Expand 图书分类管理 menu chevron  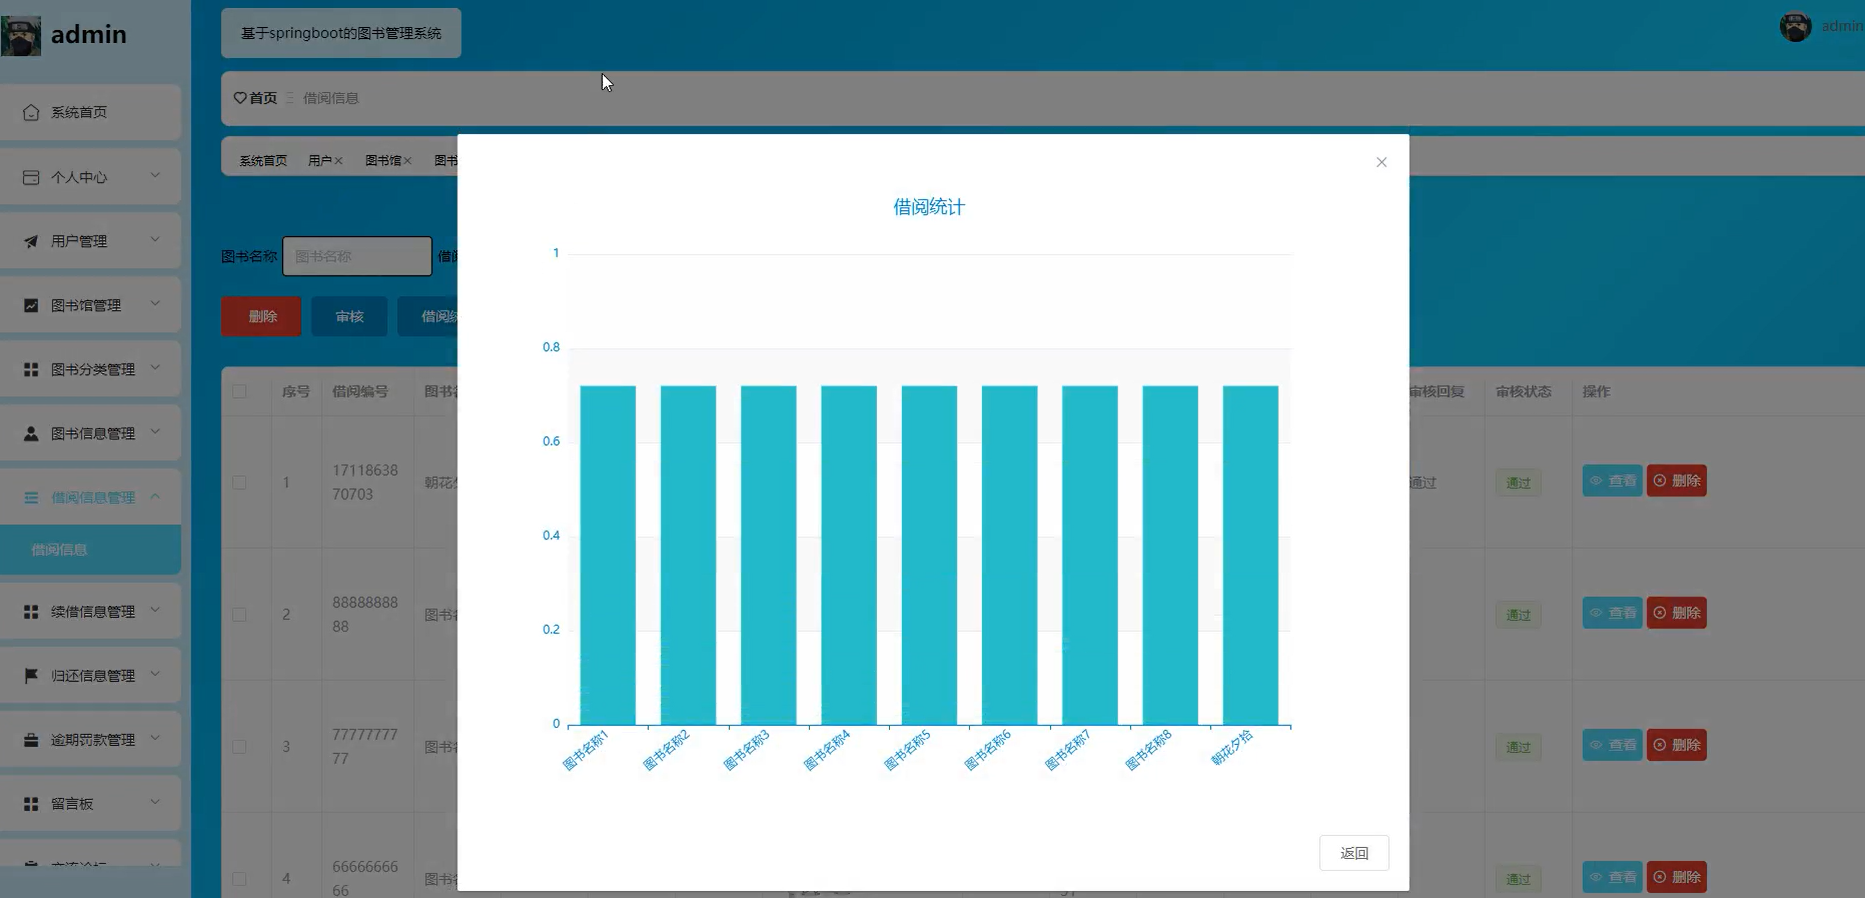coord(155,367)
